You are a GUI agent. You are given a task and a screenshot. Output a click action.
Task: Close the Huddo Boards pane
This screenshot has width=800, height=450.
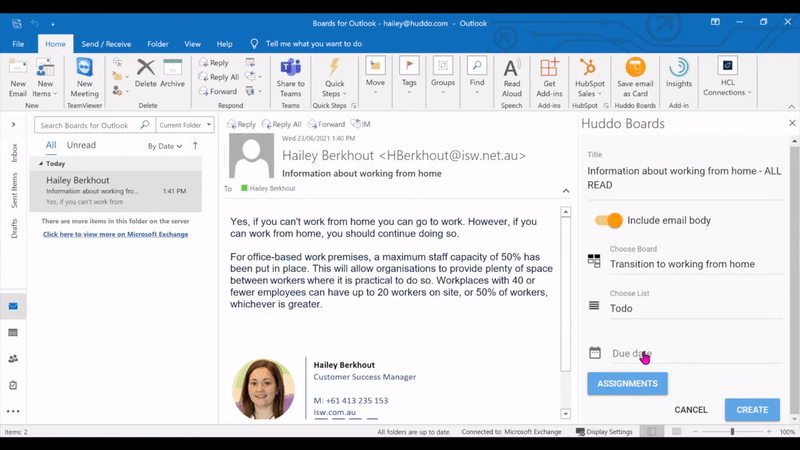(x=792, y=123)
